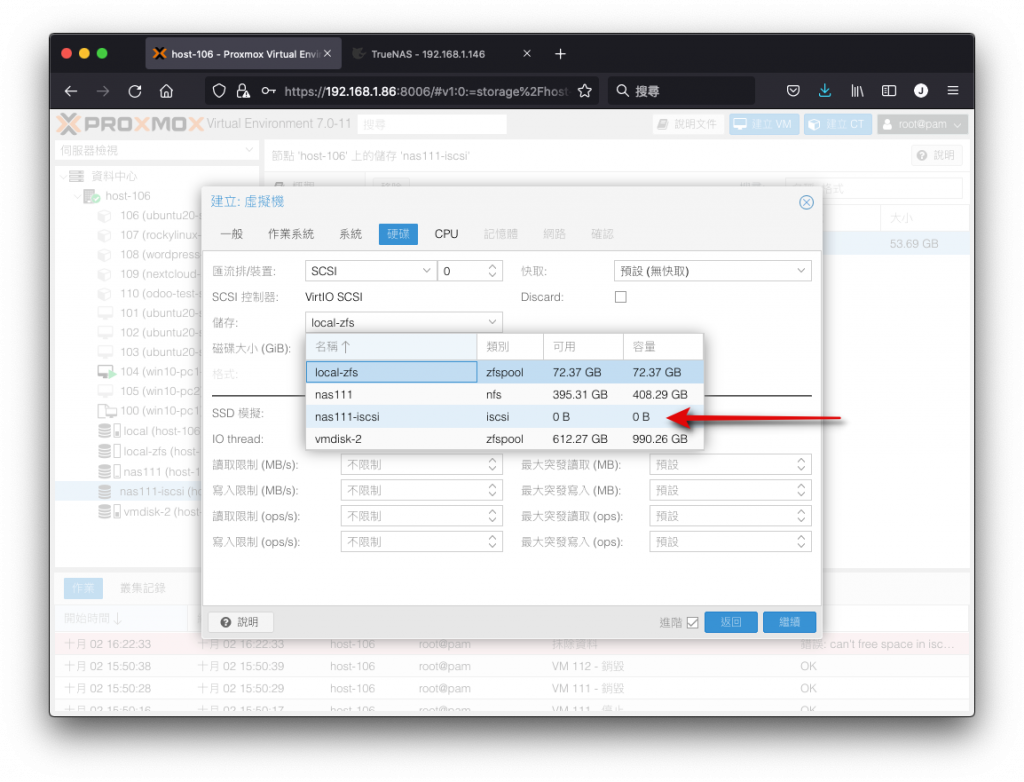Open the root@pam user menu
This screenshot has width=1024, height=782.
pyautogui.click(x=922, y=124)
